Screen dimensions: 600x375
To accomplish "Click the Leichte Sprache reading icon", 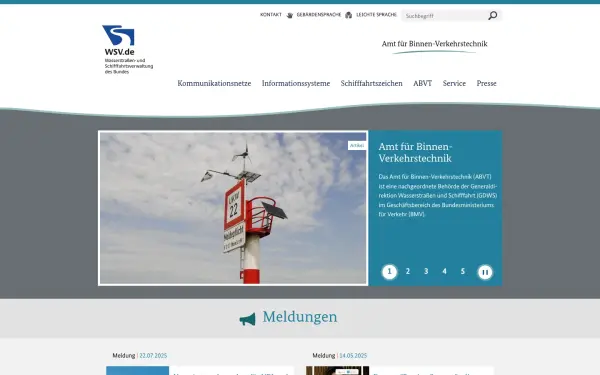I will click(x=348, y=15).
